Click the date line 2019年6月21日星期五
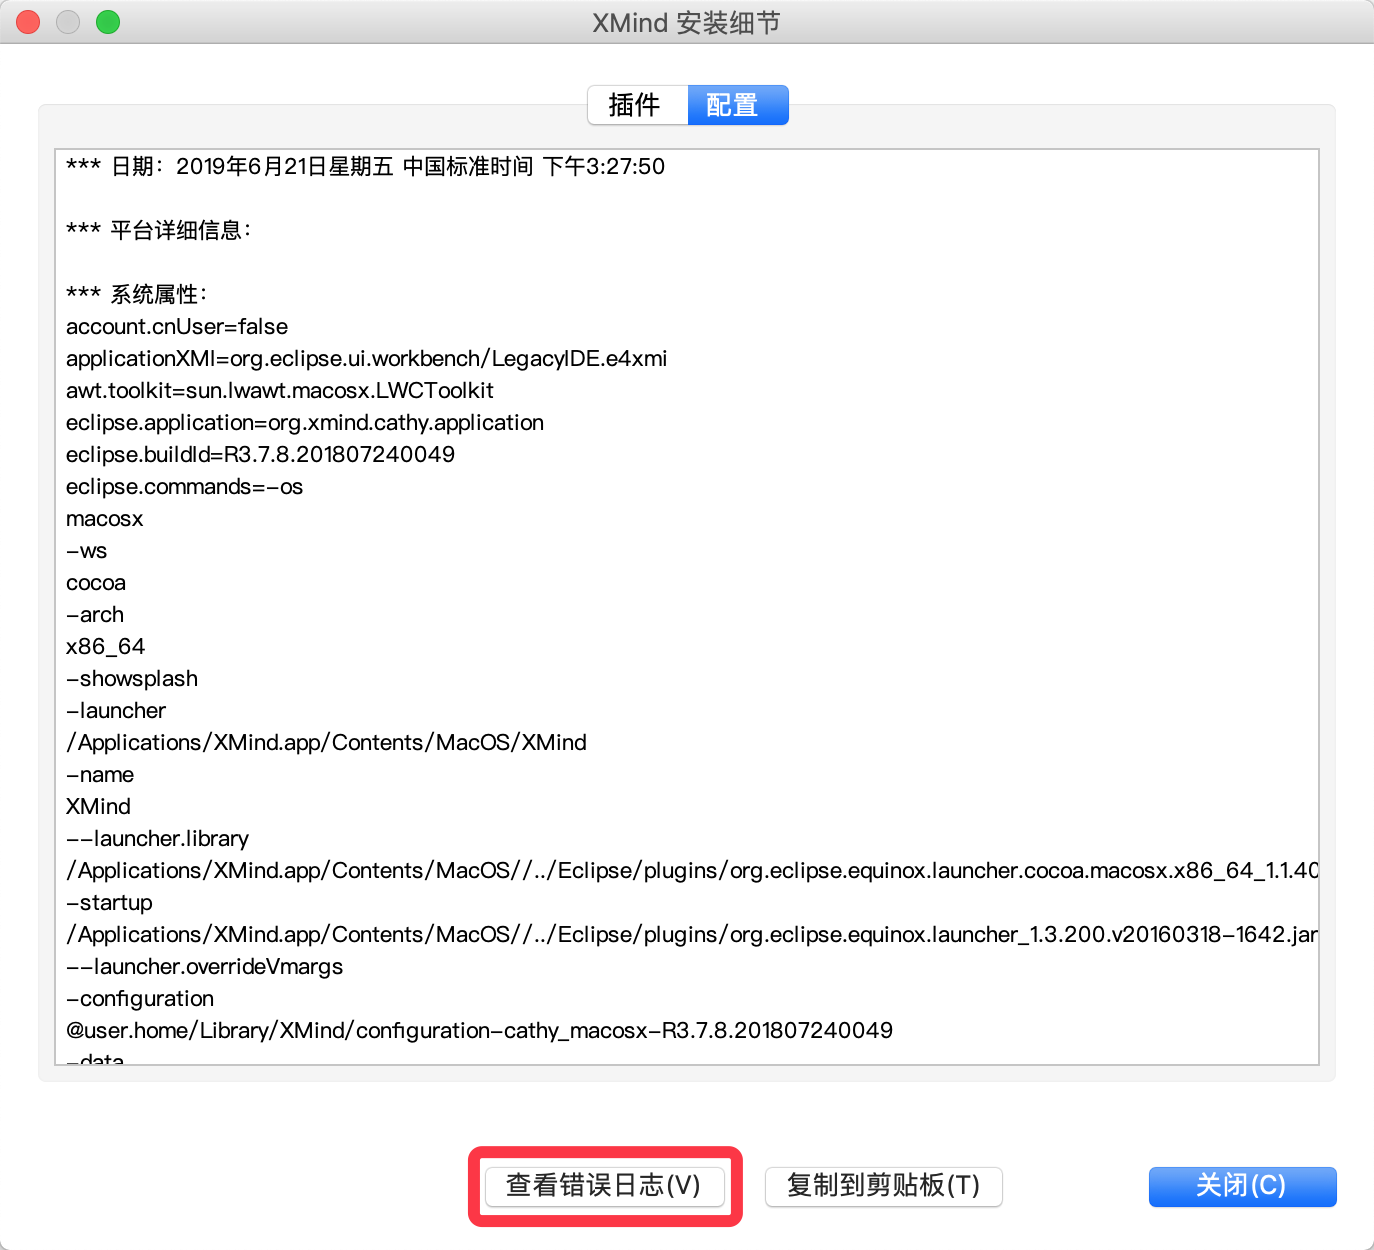This screenshot has height=1250, width=1374. tap(365, 166)
